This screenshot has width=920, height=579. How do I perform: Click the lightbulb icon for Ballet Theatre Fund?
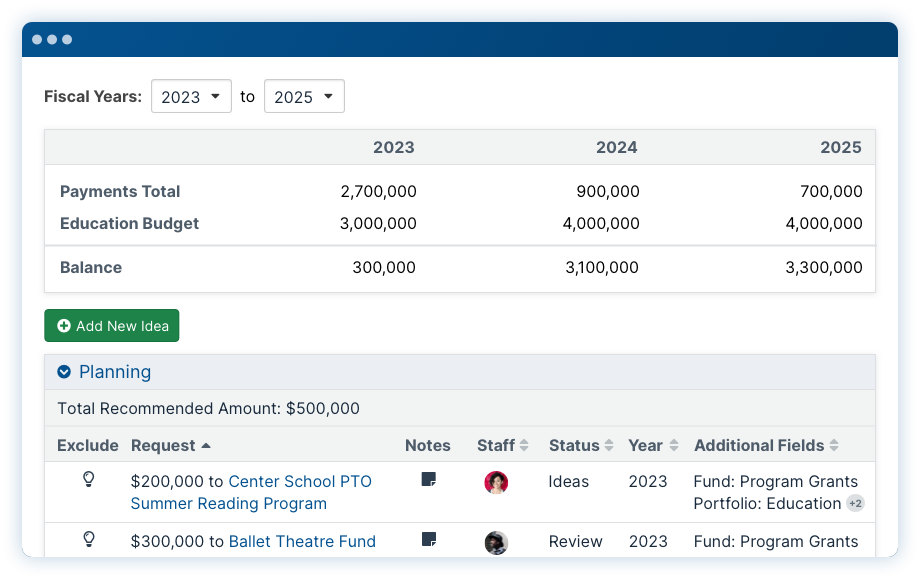(89, 539)
